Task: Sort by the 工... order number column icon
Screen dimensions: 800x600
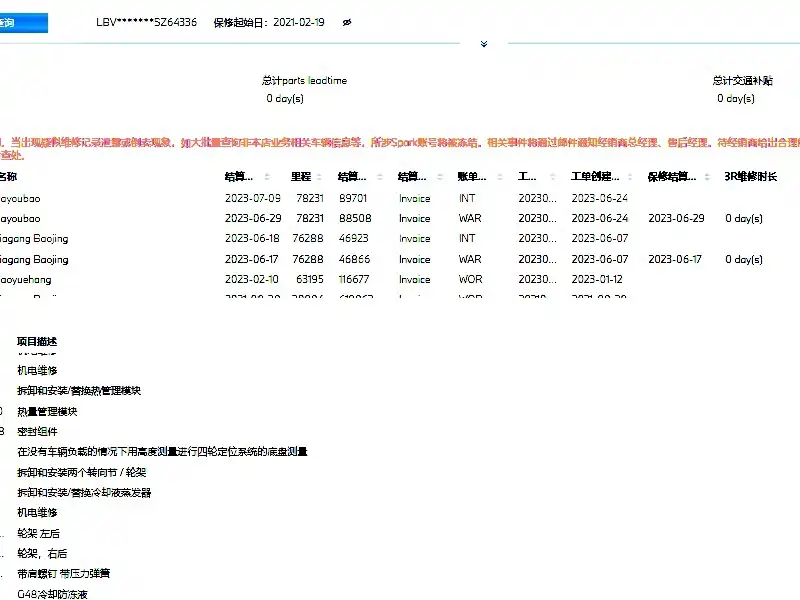Action: point(552,177)
